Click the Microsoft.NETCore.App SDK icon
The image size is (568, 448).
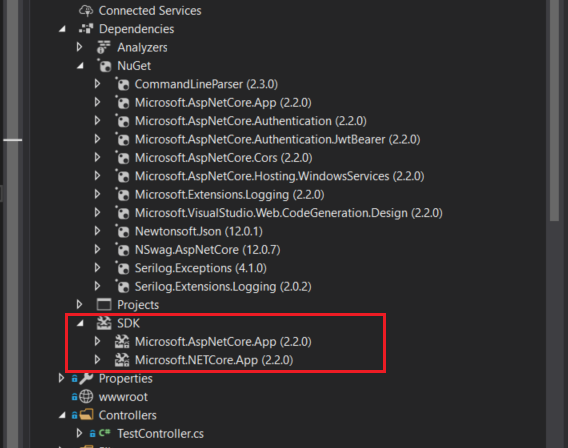click(x=122, y=360)
